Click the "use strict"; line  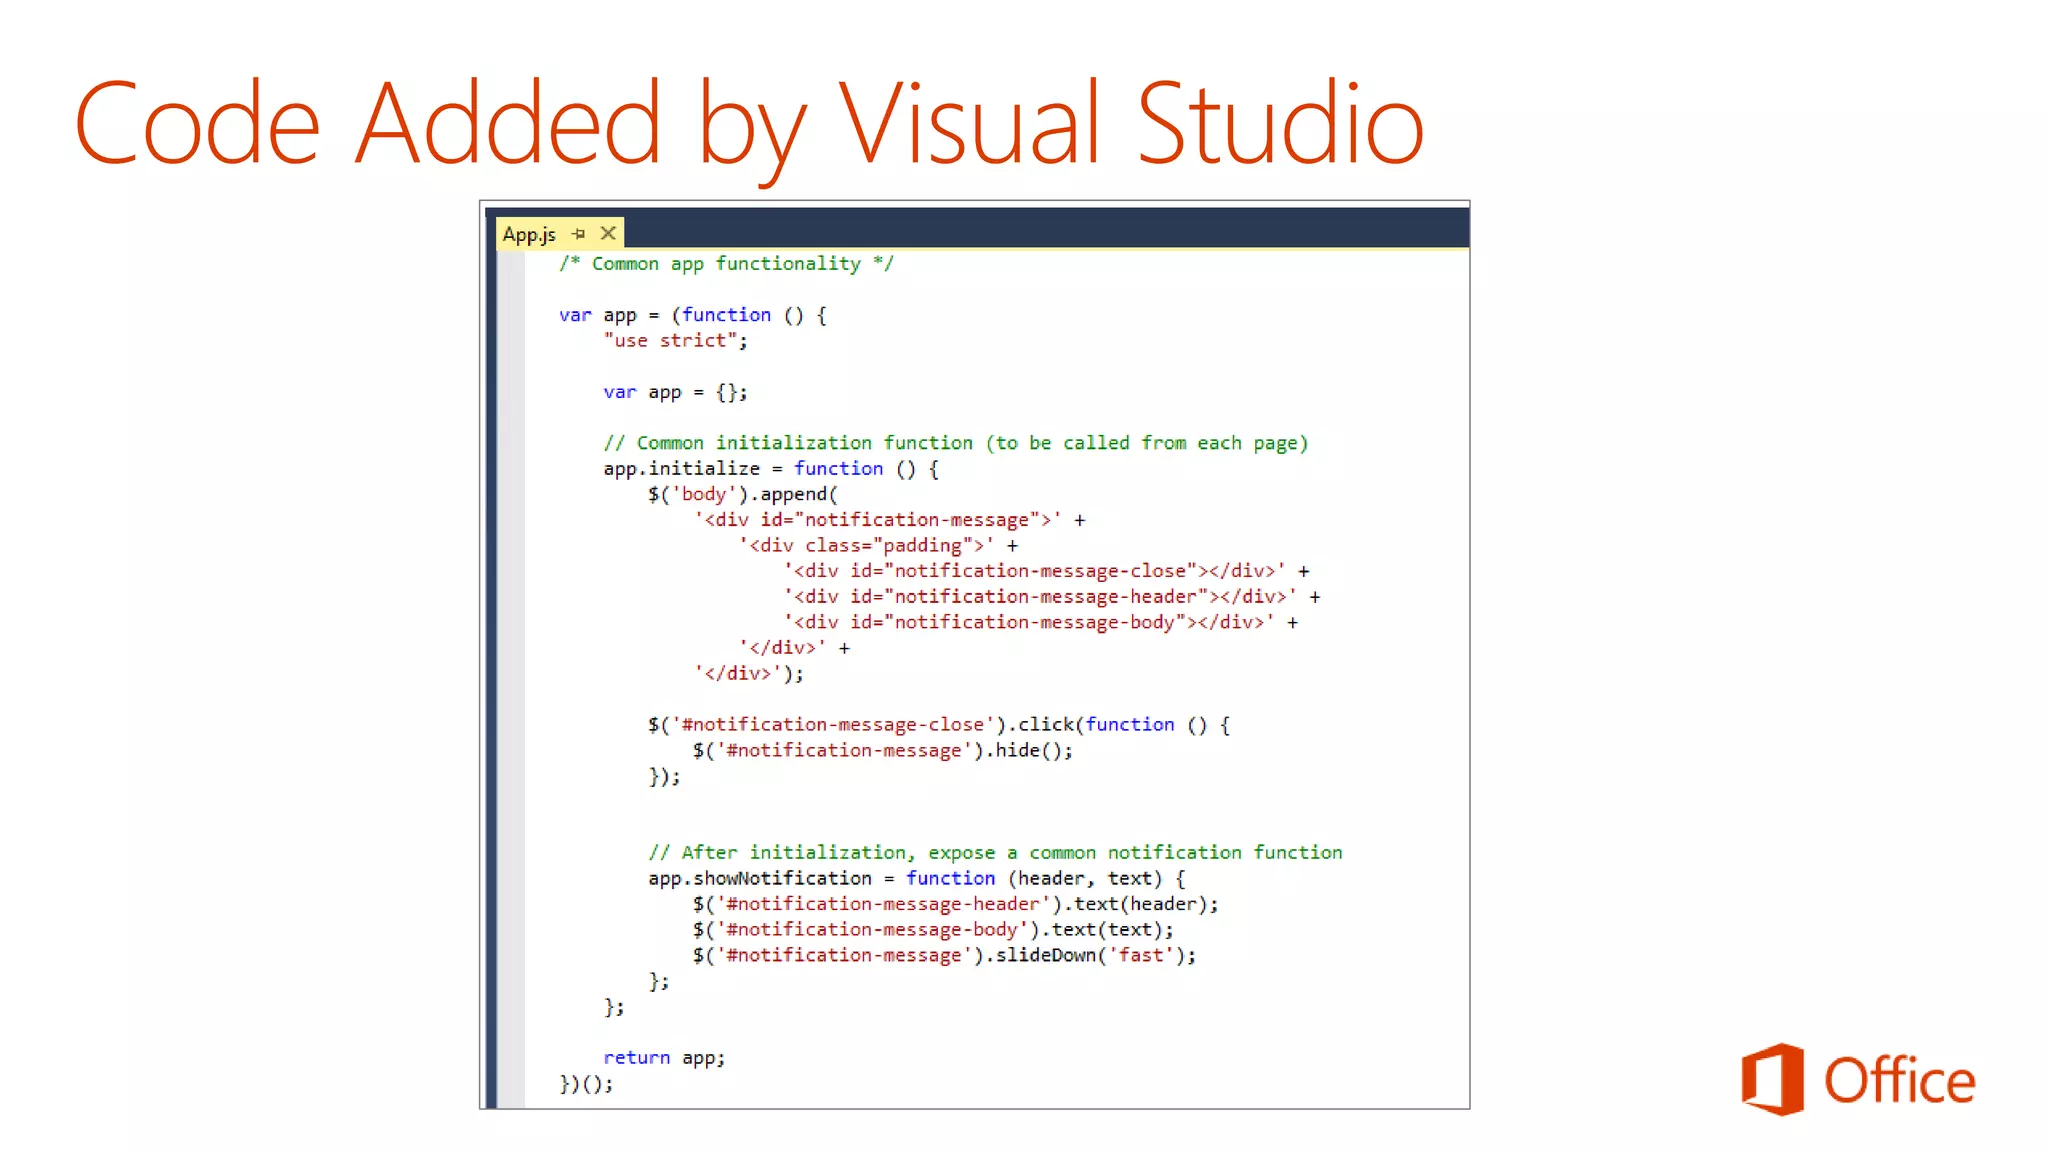[x=675, y=341]
